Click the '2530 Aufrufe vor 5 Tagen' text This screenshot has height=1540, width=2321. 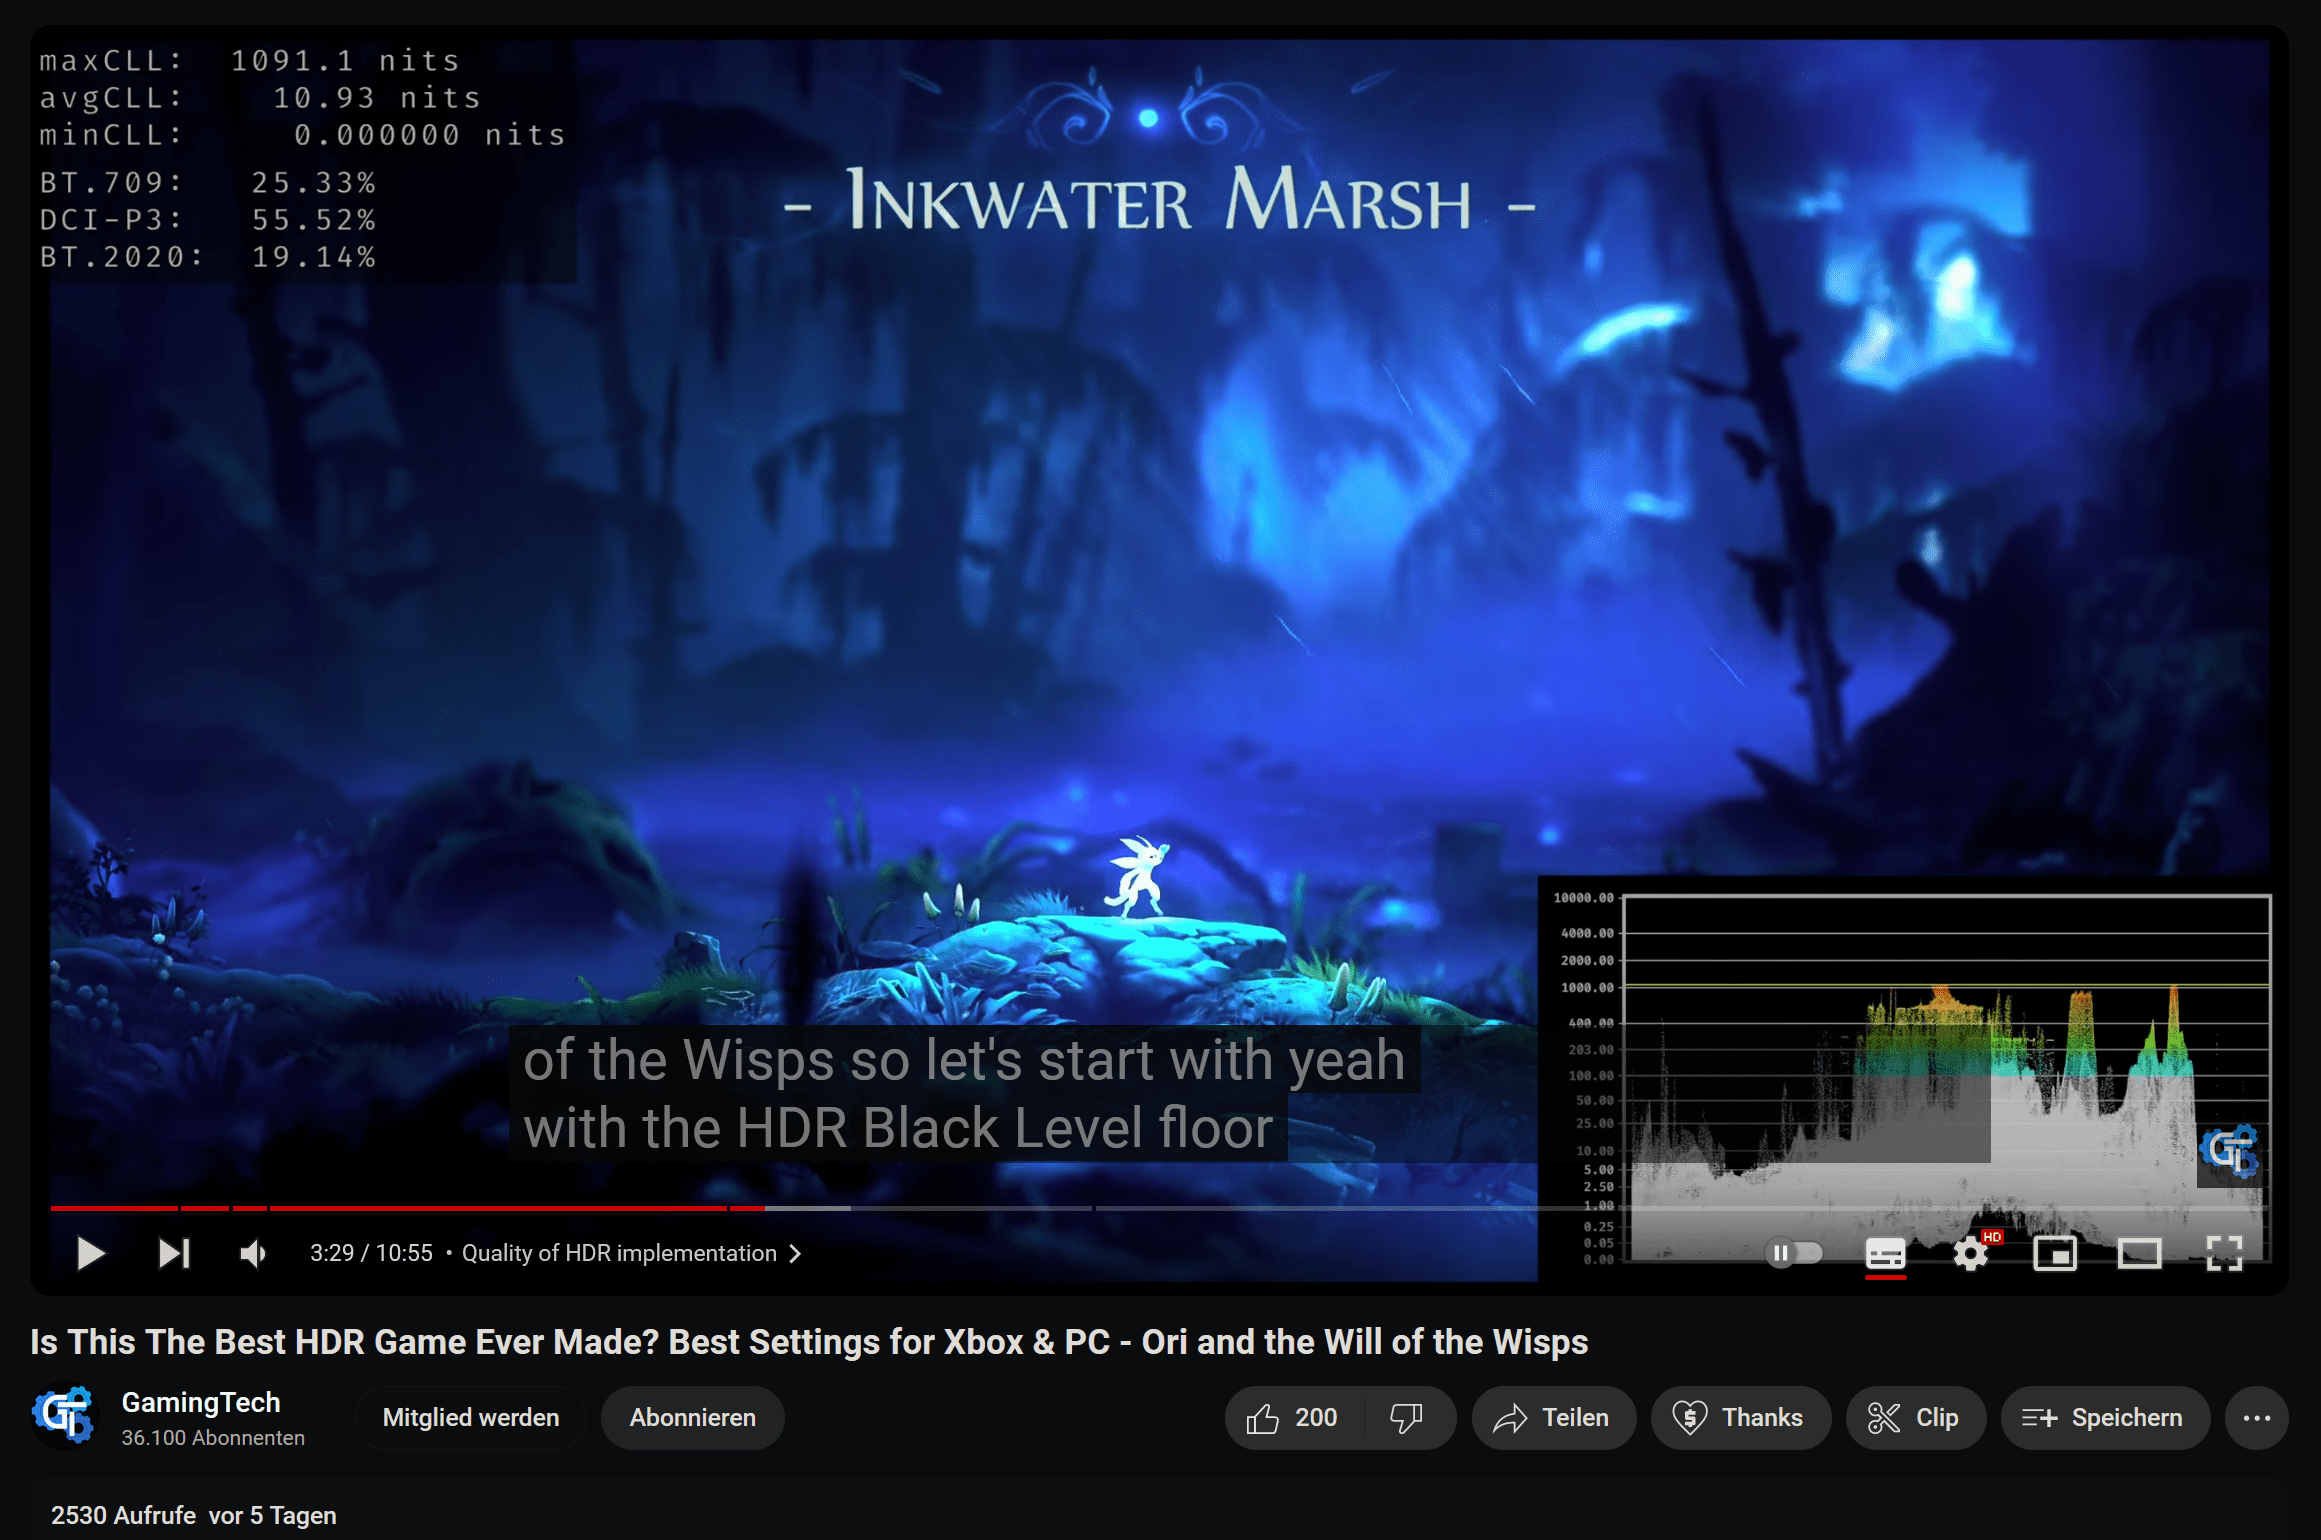click(x=194, y=1516)
